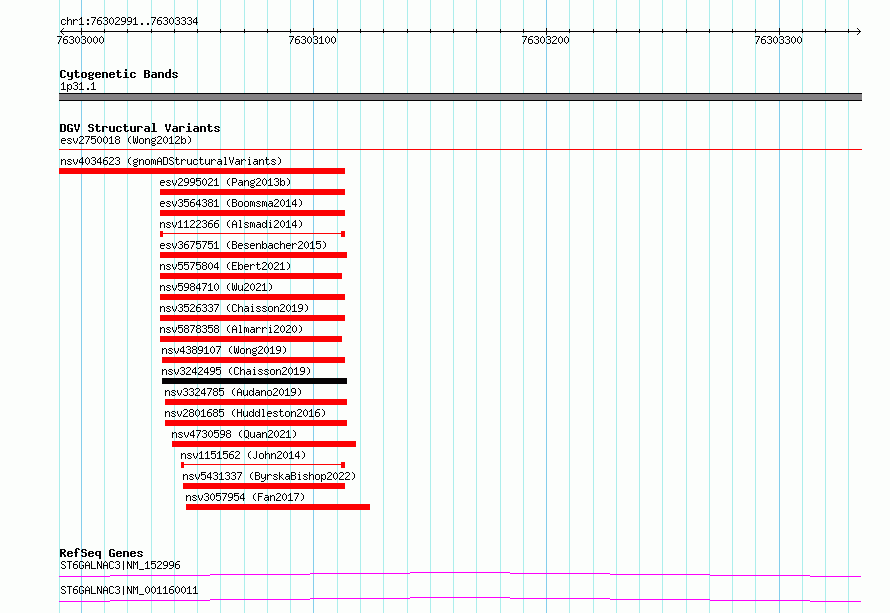This screenshot has width=890, height=613.
Task: Click ruler position 76303200
Action: click(x=545, y=40)
